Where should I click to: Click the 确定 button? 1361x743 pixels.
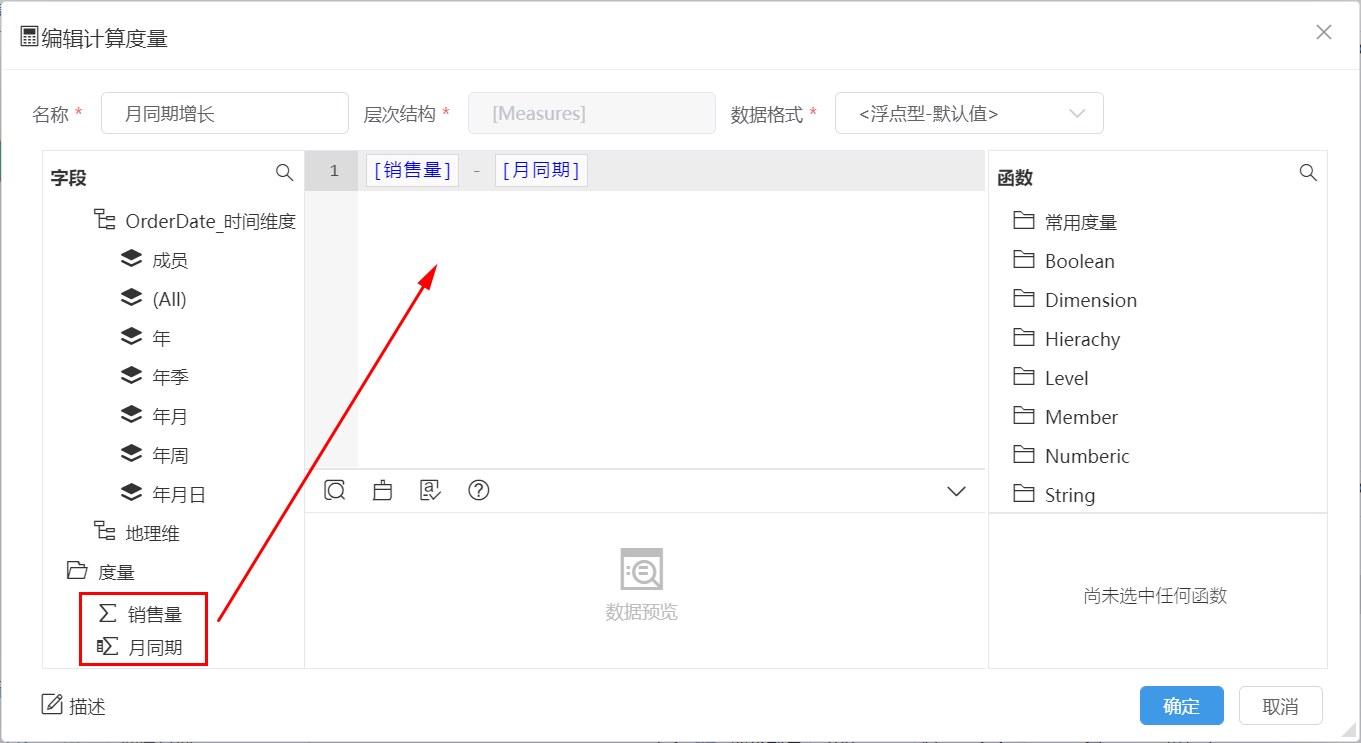(1182, 706)
